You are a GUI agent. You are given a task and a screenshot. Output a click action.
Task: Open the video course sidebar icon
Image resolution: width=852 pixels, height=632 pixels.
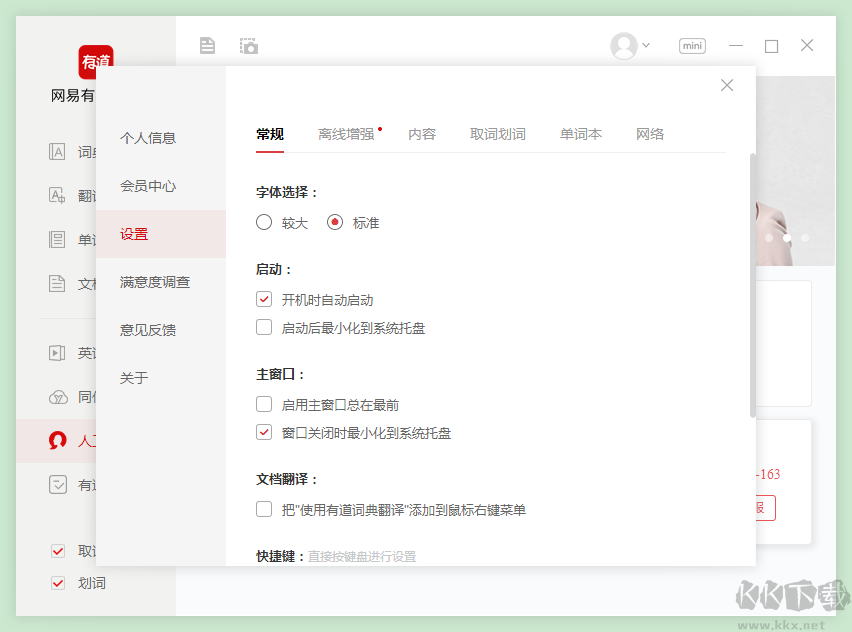tap(58, 353)
